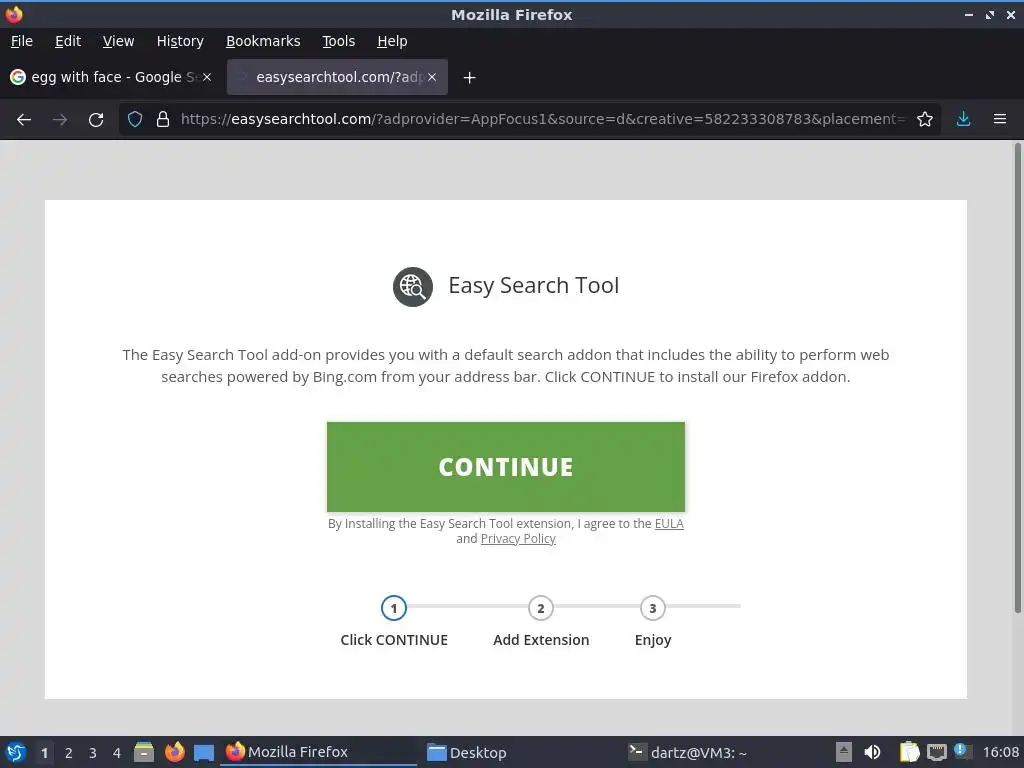Click the network tray icon

pyautogui.click(x=936, y=752)
